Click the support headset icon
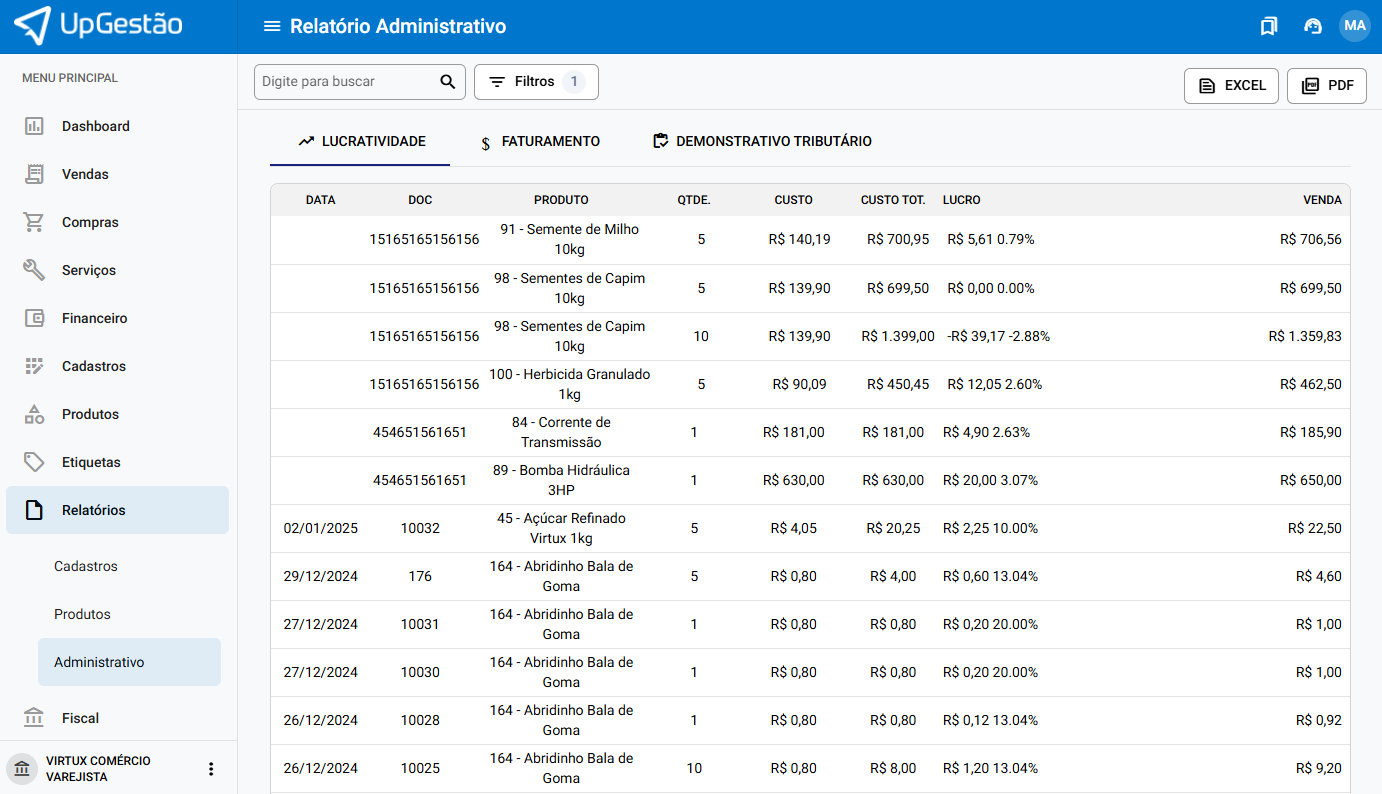 1313,26
